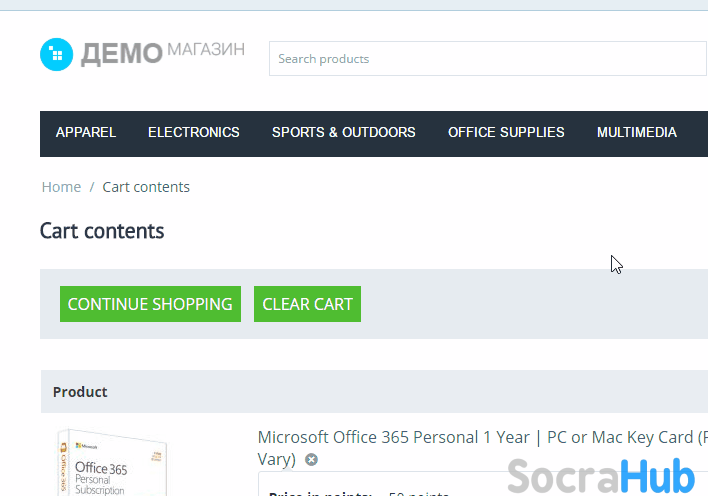Focus the Search products field
708x496 pixels.
point(488,59)
